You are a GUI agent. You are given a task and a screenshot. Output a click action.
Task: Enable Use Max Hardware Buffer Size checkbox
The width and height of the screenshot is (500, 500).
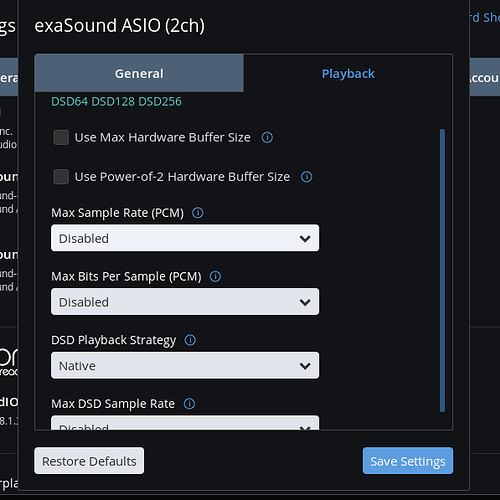61,137
